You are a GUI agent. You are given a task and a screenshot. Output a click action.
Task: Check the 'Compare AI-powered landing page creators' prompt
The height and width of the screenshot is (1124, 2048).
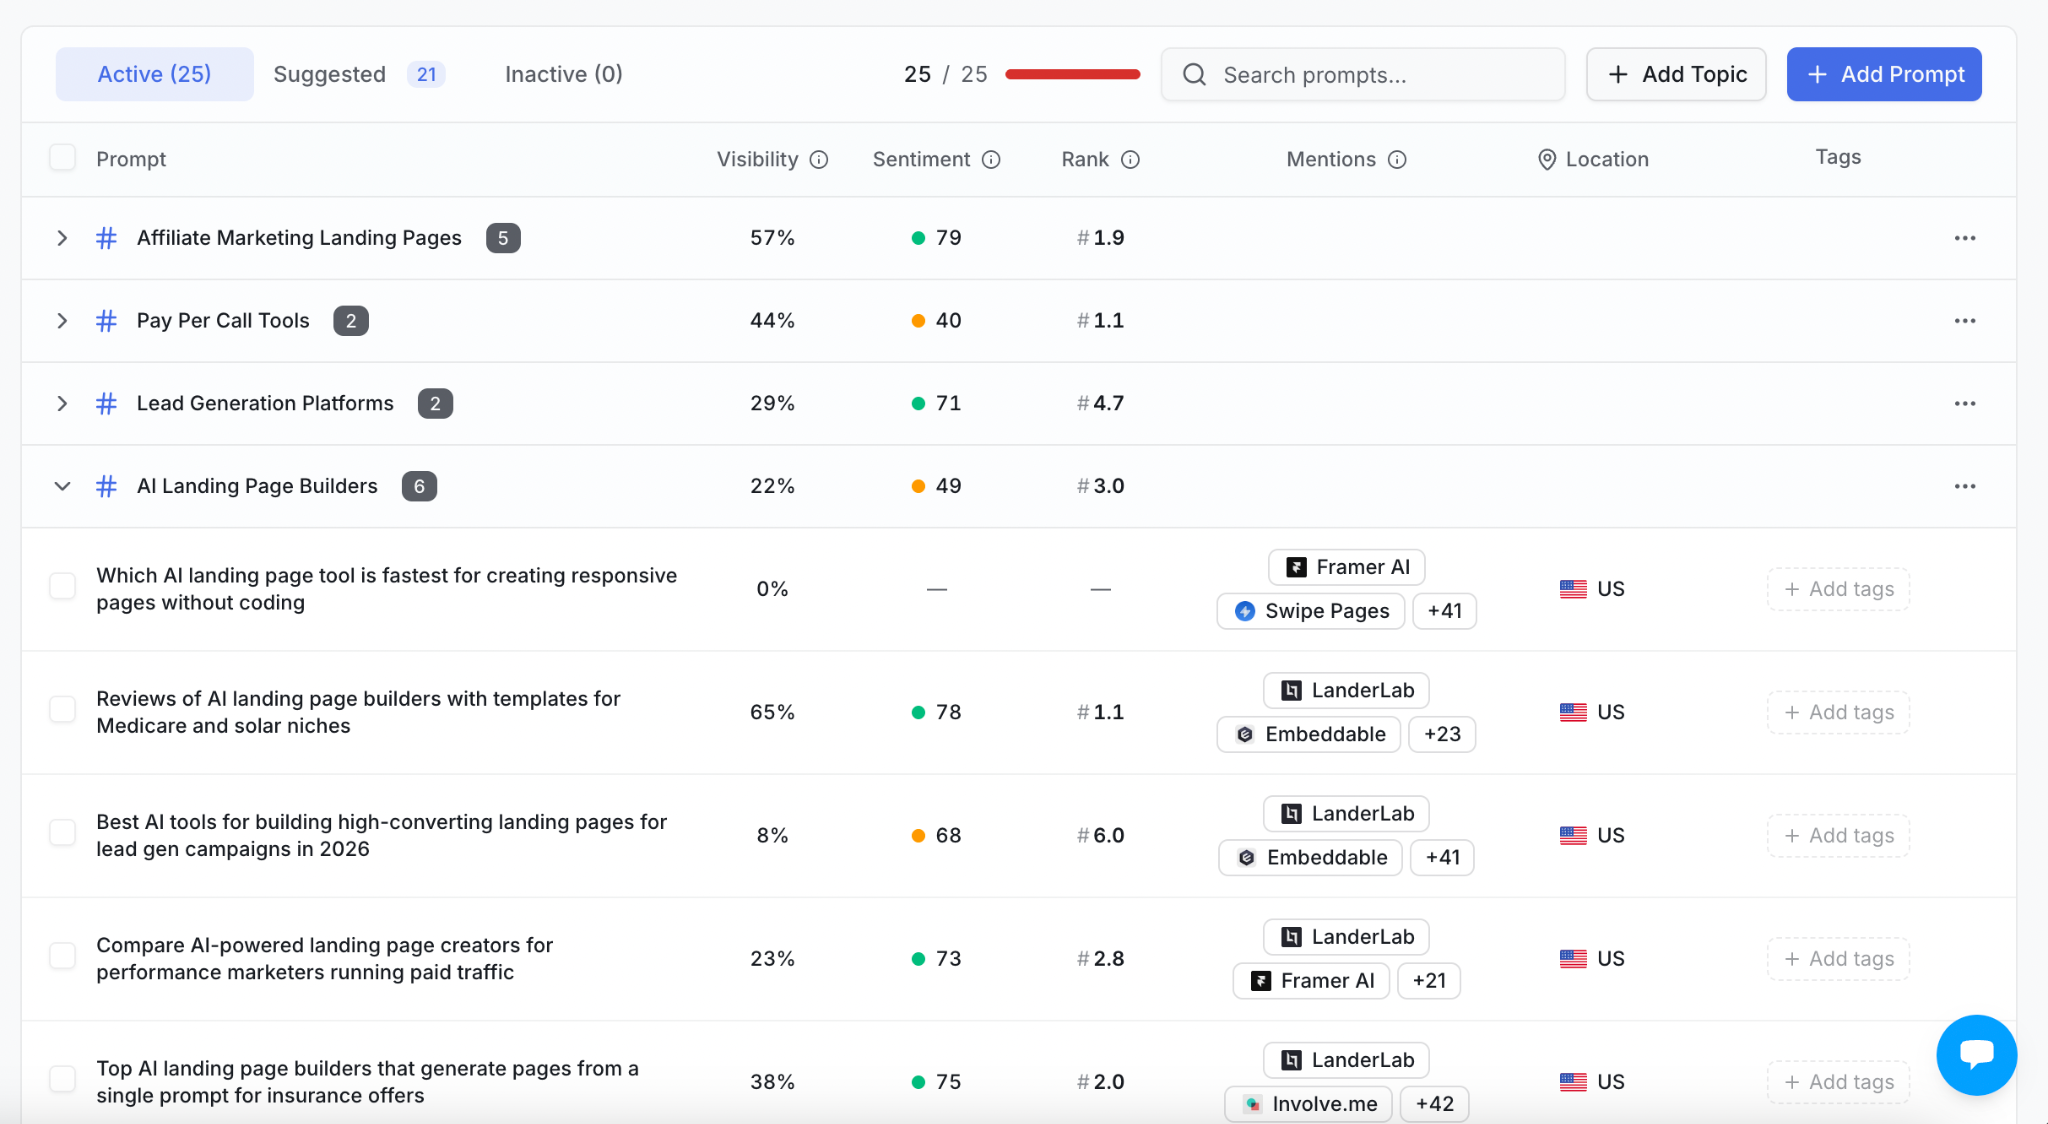62,956
